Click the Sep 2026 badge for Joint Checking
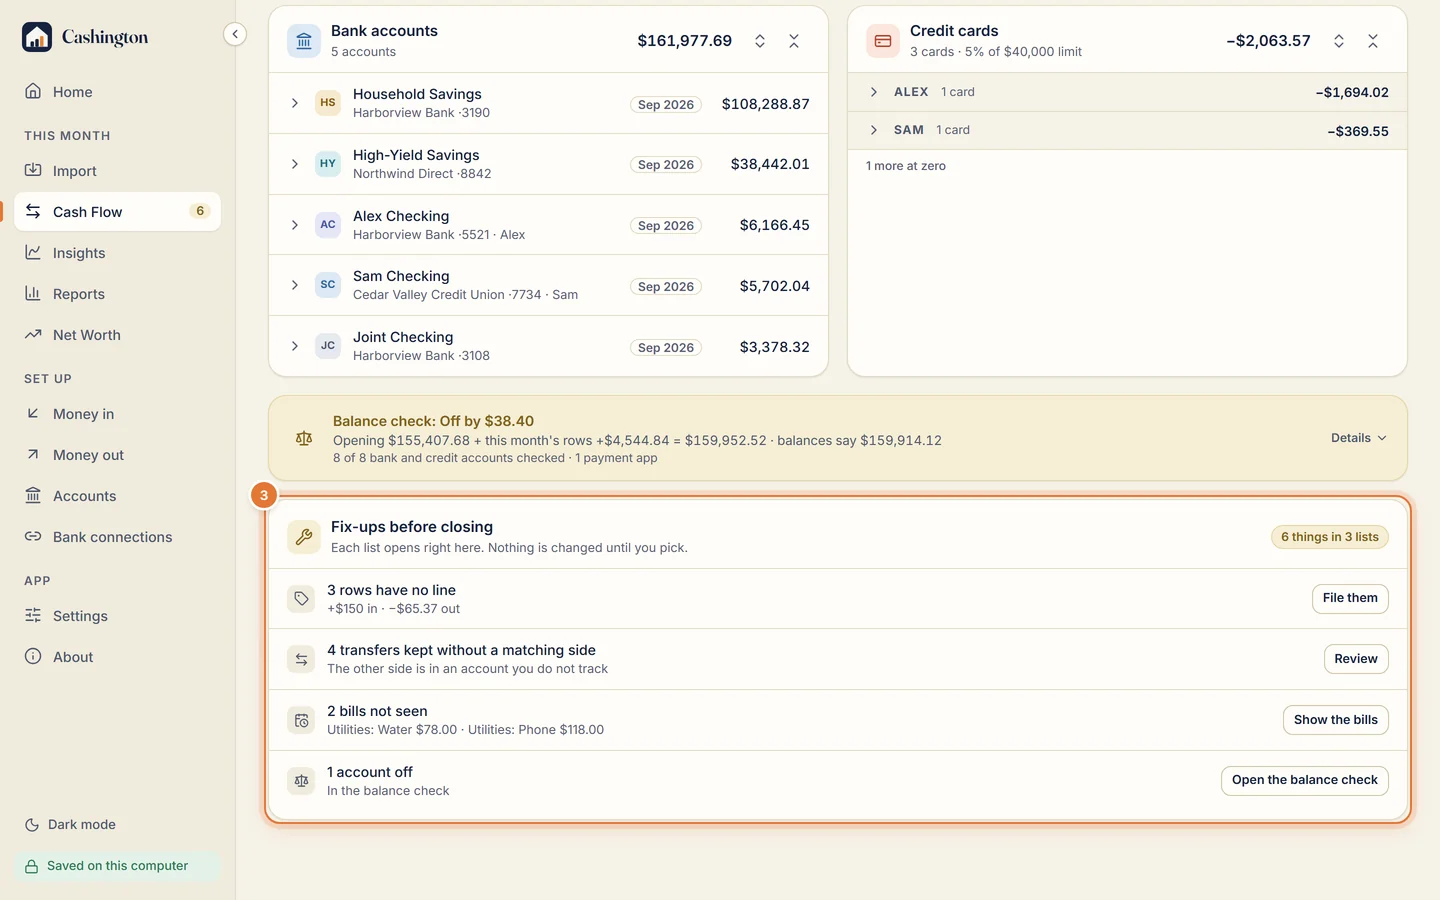 [x=666, y=347]
